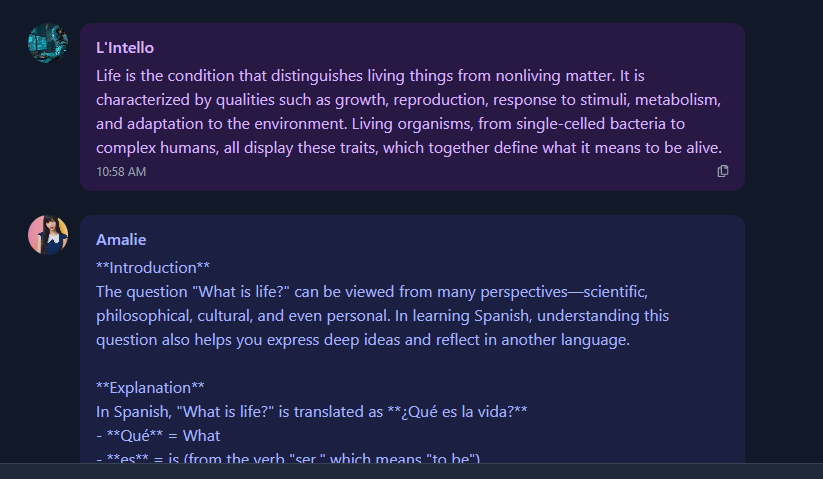Open Amalie's profile avatar
823x479 pixels.
pyautogui.click(x=48, y=235)
